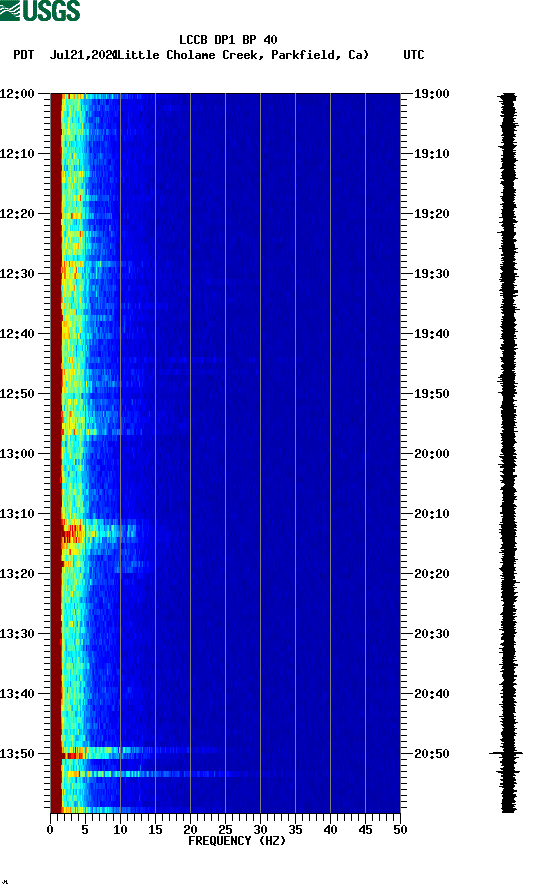The height and width of the screenshot is (893, 552).
Task: Click the 13:30 PDT time label
Action: click(17, 633)
